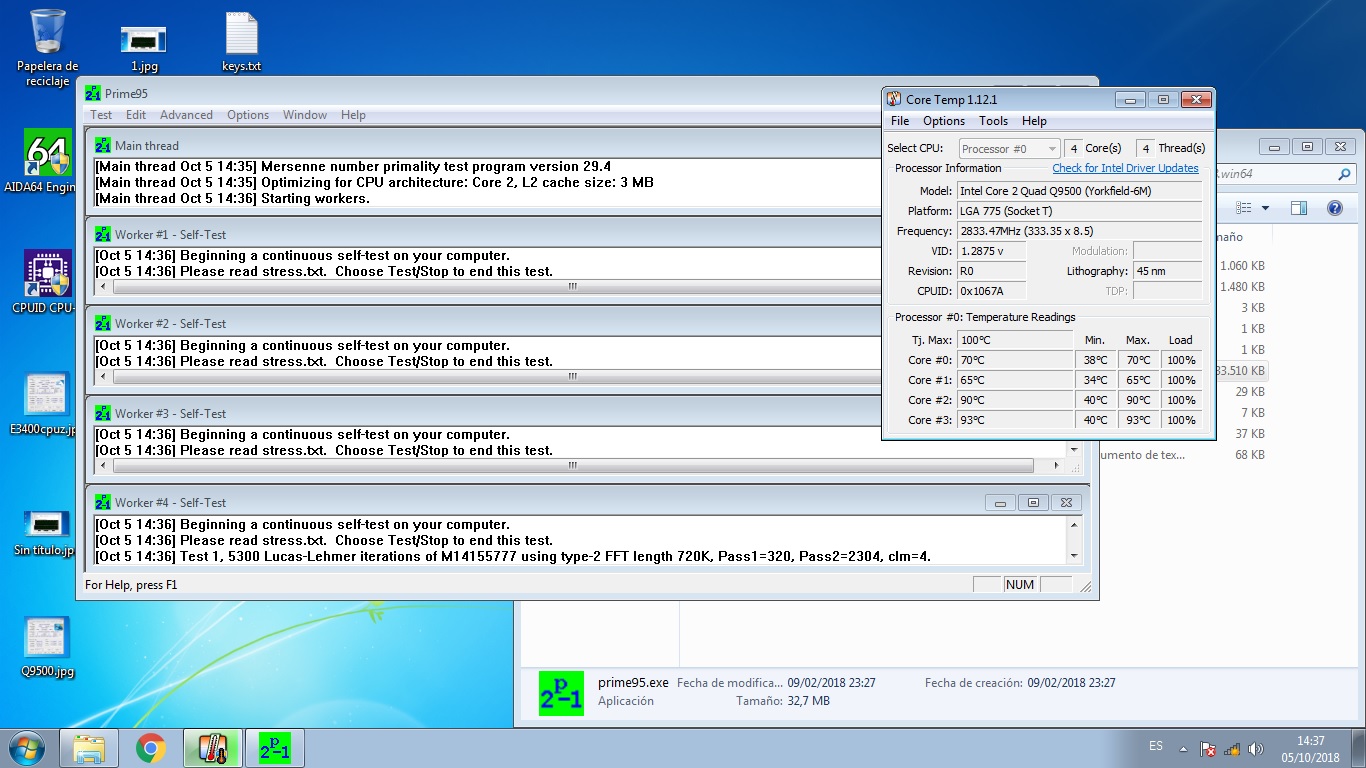1366x768 pixels.
Task: Click the Tj. Max value 100°C
Action: (x=1014, y=340)
